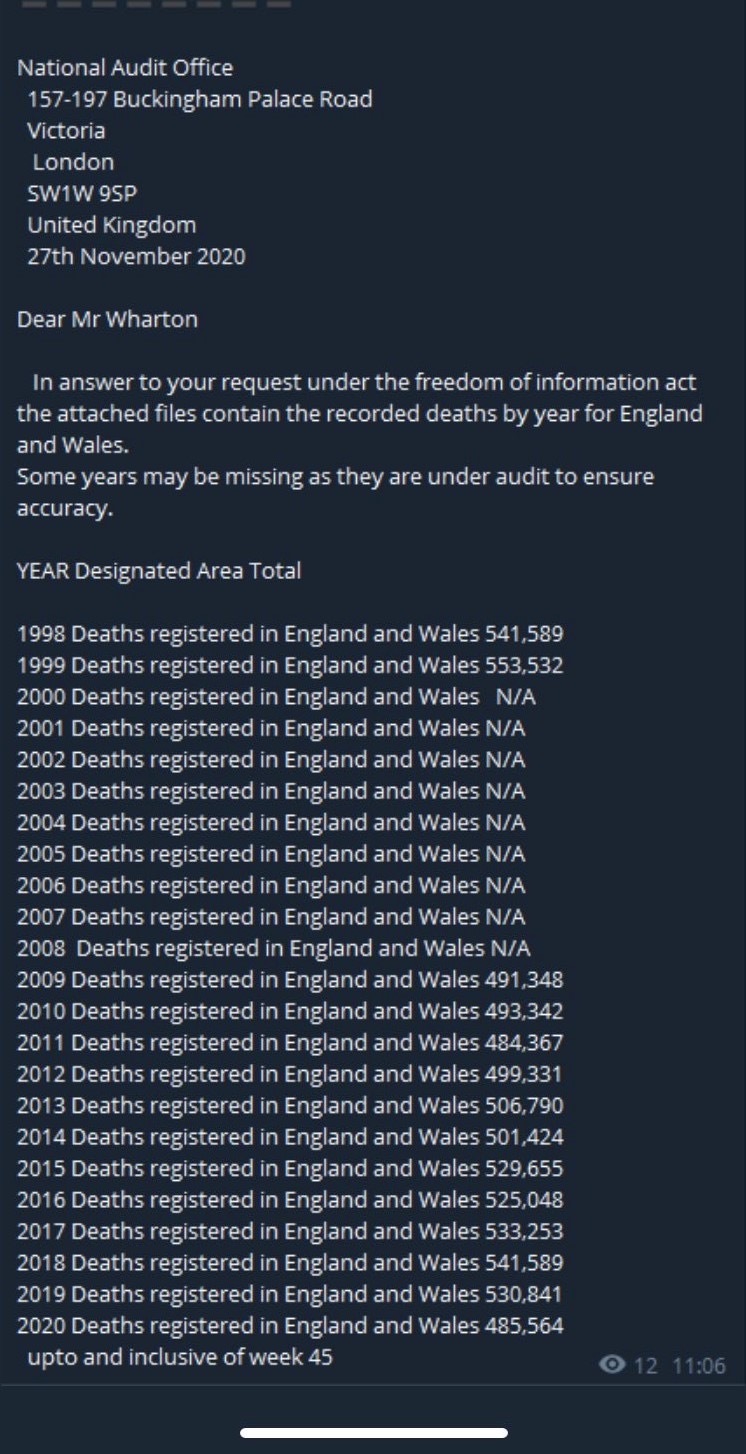Click the 1998 deaths total row
Image resolution: width=746 pixels, height=1454 pixels.
click(290, 633)
